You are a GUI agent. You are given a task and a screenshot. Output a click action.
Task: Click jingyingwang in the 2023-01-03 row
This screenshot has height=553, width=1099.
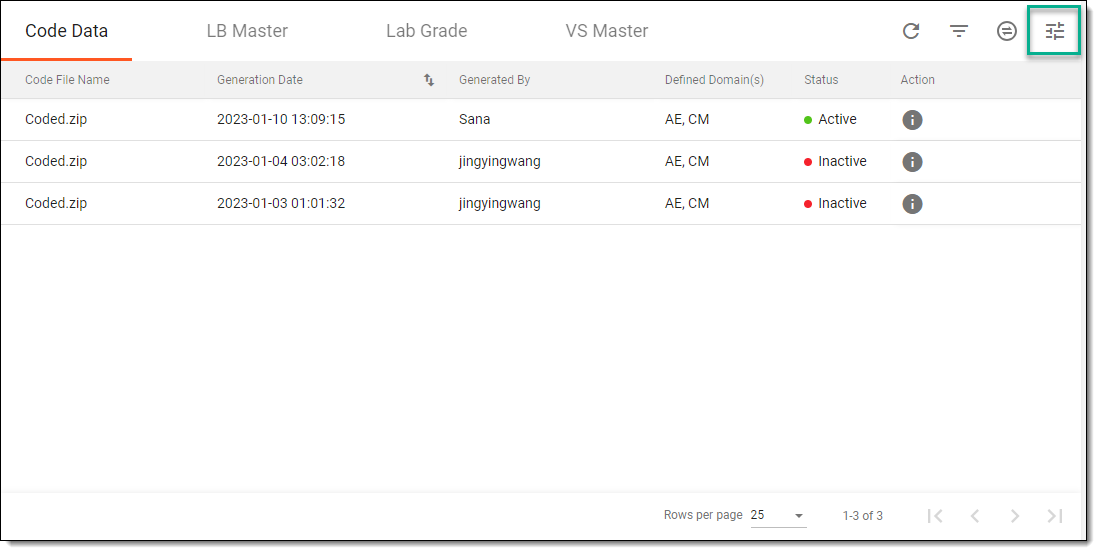[500, 204]
